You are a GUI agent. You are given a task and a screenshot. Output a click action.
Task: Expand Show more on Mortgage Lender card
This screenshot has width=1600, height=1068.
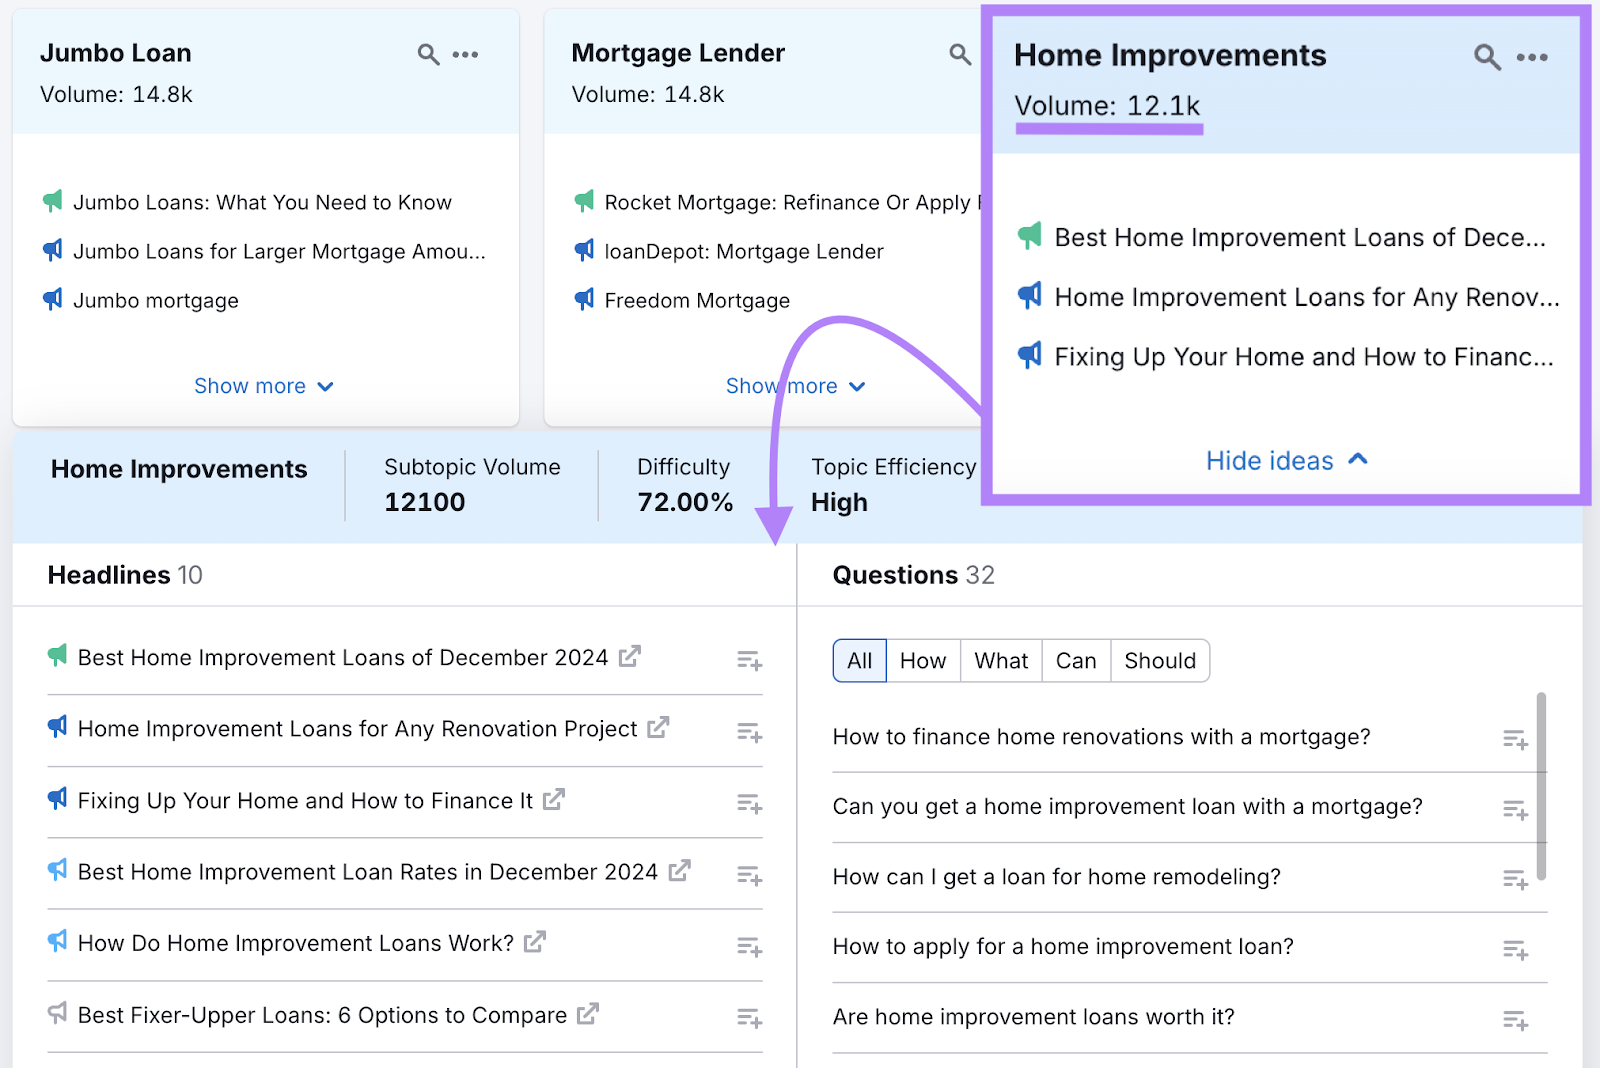pyautogui.click(x=796, y=386)
